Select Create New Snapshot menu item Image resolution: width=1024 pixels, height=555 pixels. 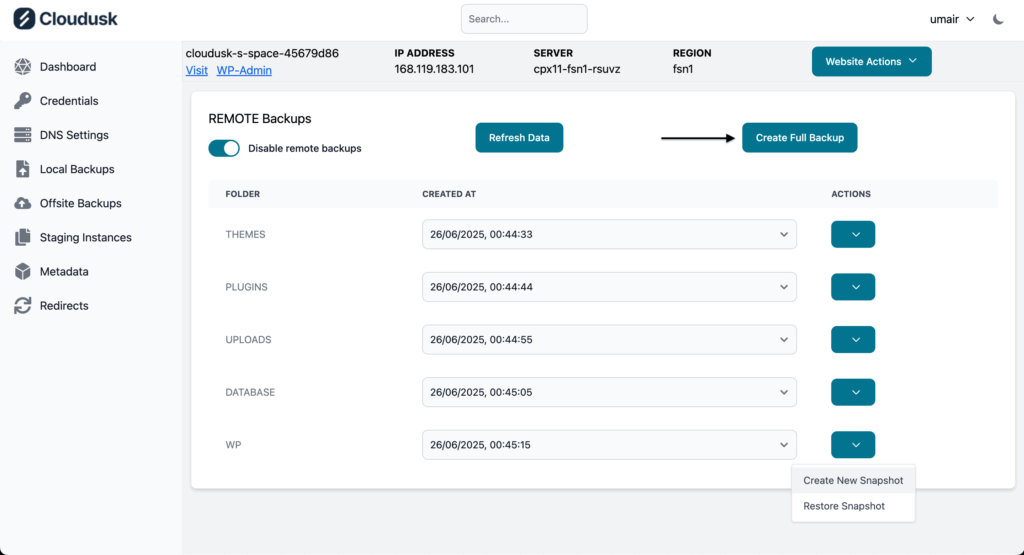852,480
